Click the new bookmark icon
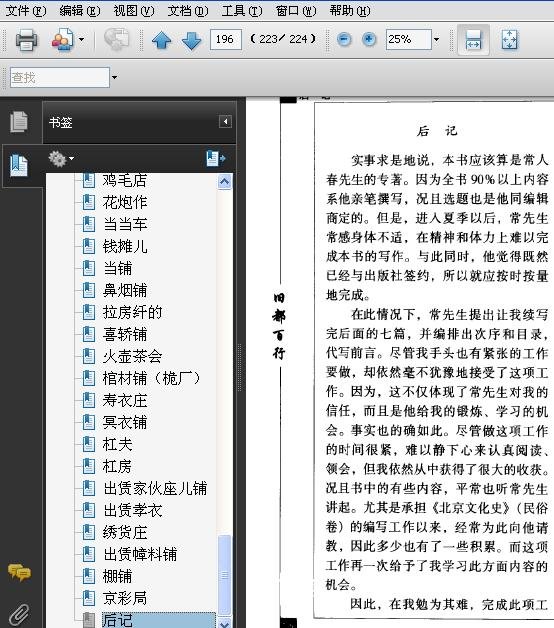Viewport: 554px width, 628px height. pos(216,159)
